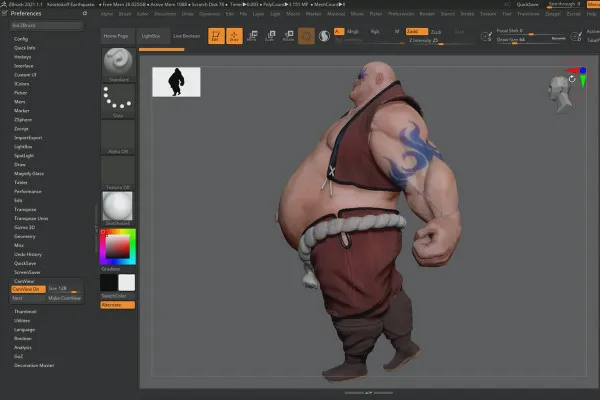This screenshot has width=600, height=400.
Task: Select the white main color swatch
Action: [127, 282]
